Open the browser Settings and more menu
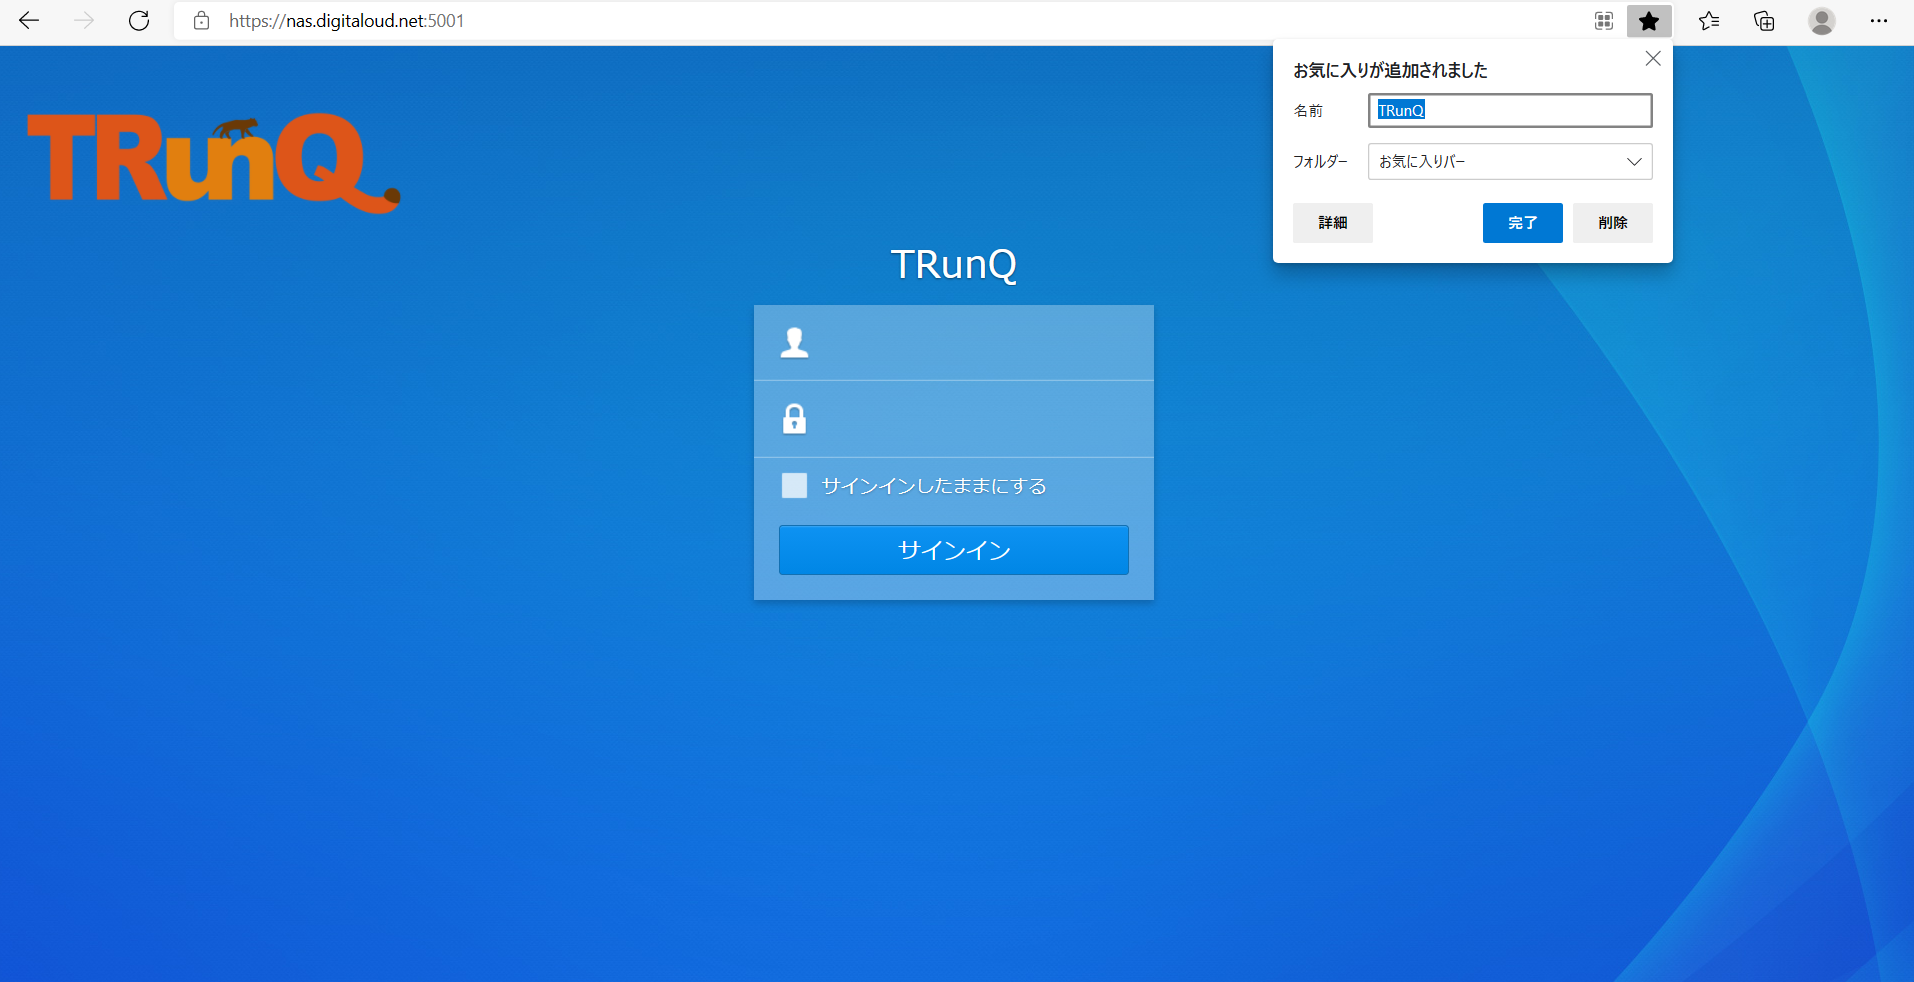 point(1879,21)
